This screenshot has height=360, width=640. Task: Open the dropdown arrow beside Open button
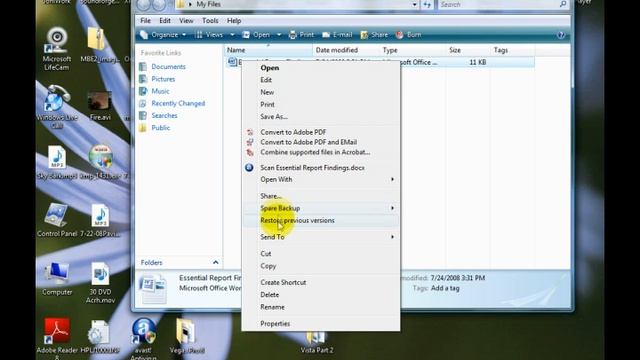(x=279, y=35)
